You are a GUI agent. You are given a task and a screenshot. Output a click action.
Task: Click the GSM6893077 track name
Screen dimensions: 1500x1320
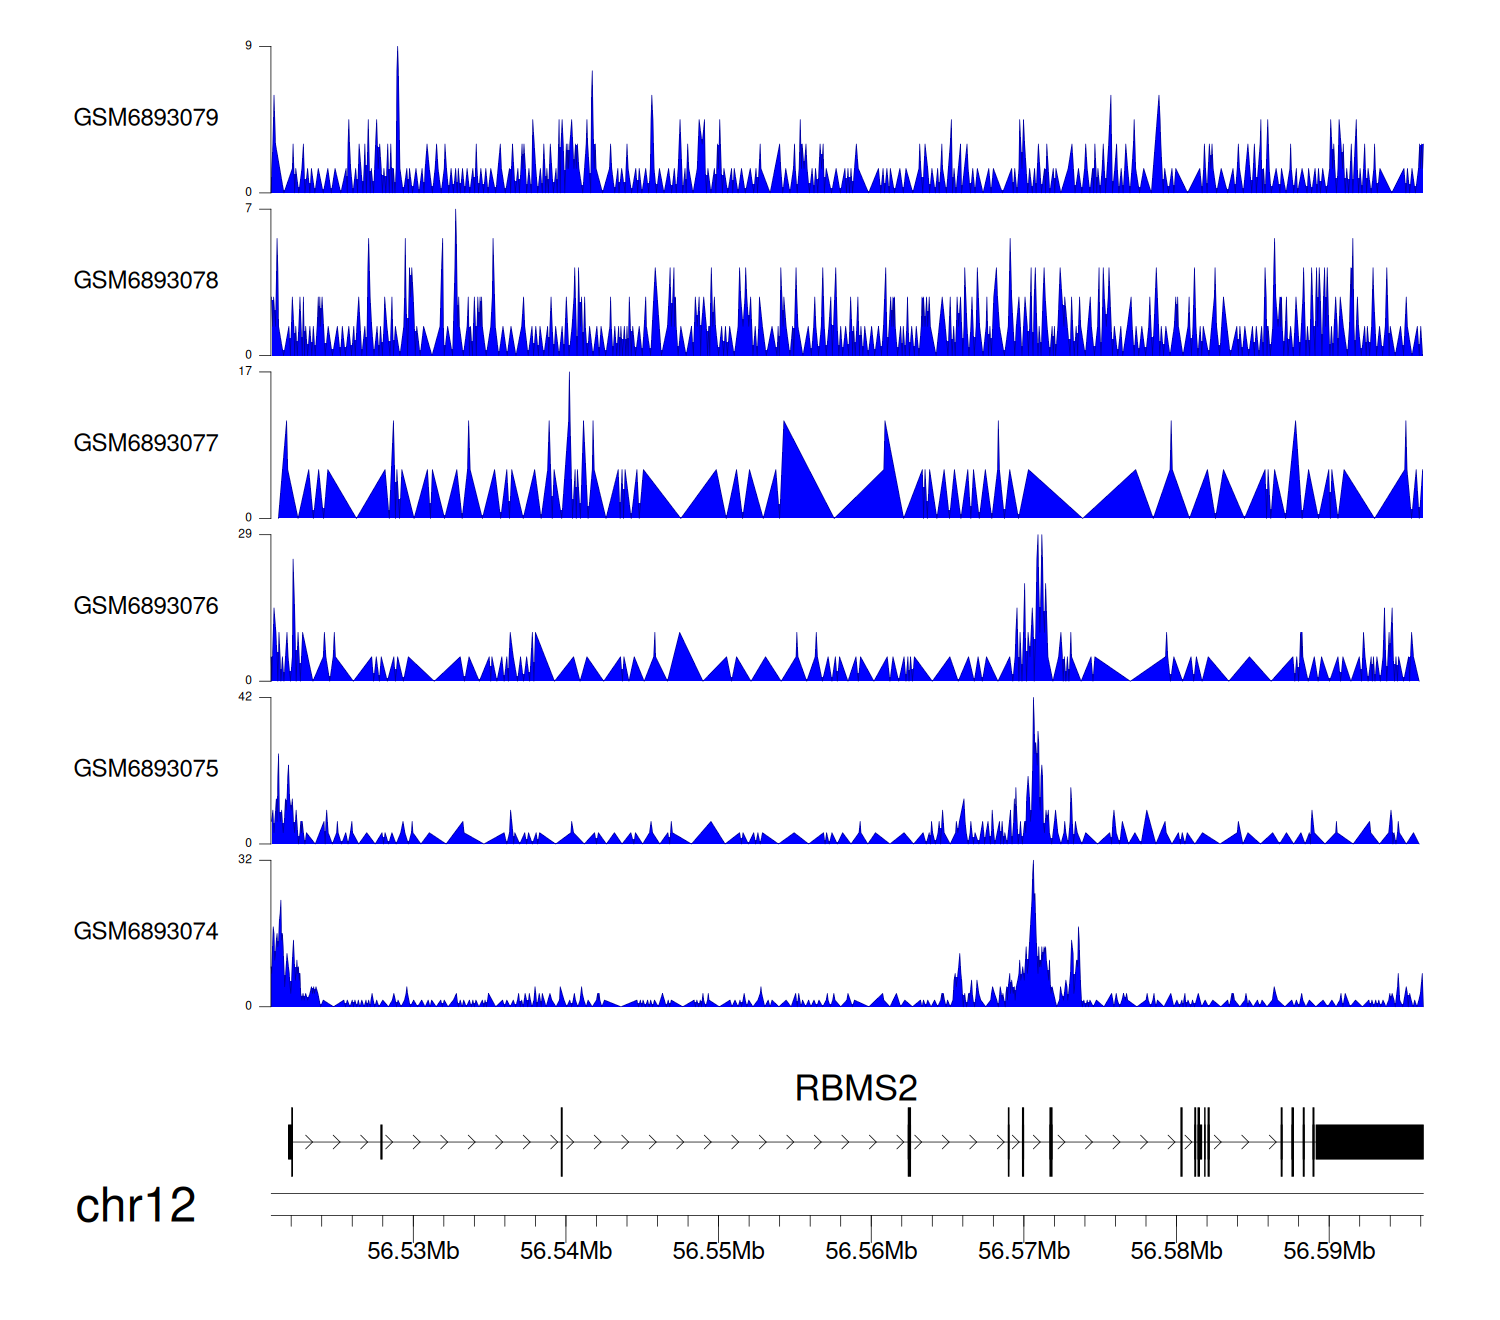146,444
